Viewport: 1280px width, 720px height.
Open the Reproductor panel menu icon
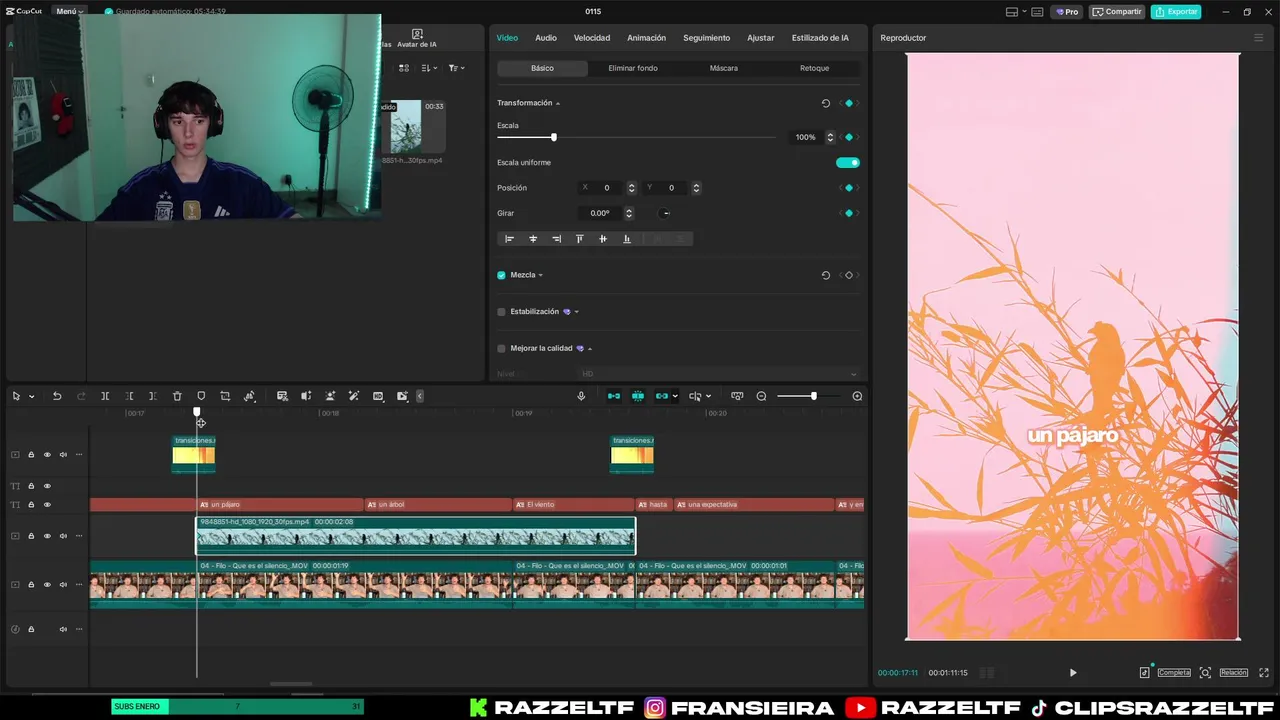[1258, 38]
